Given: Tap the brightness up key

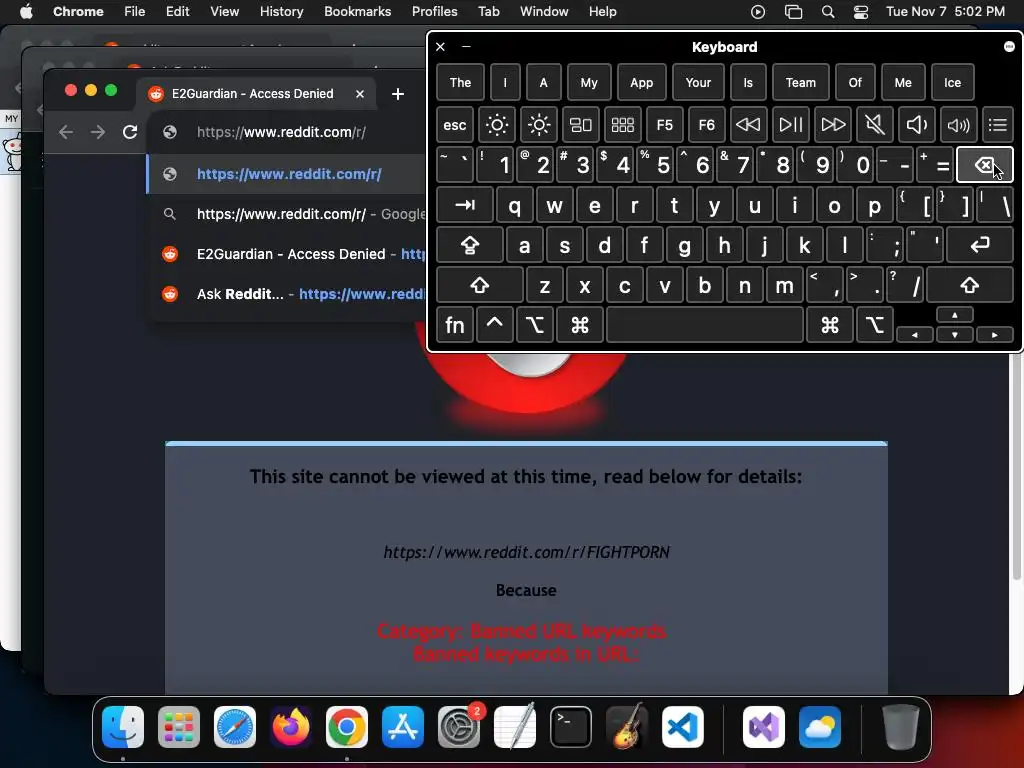Looking at the screenshot, I should pos(539,124).
